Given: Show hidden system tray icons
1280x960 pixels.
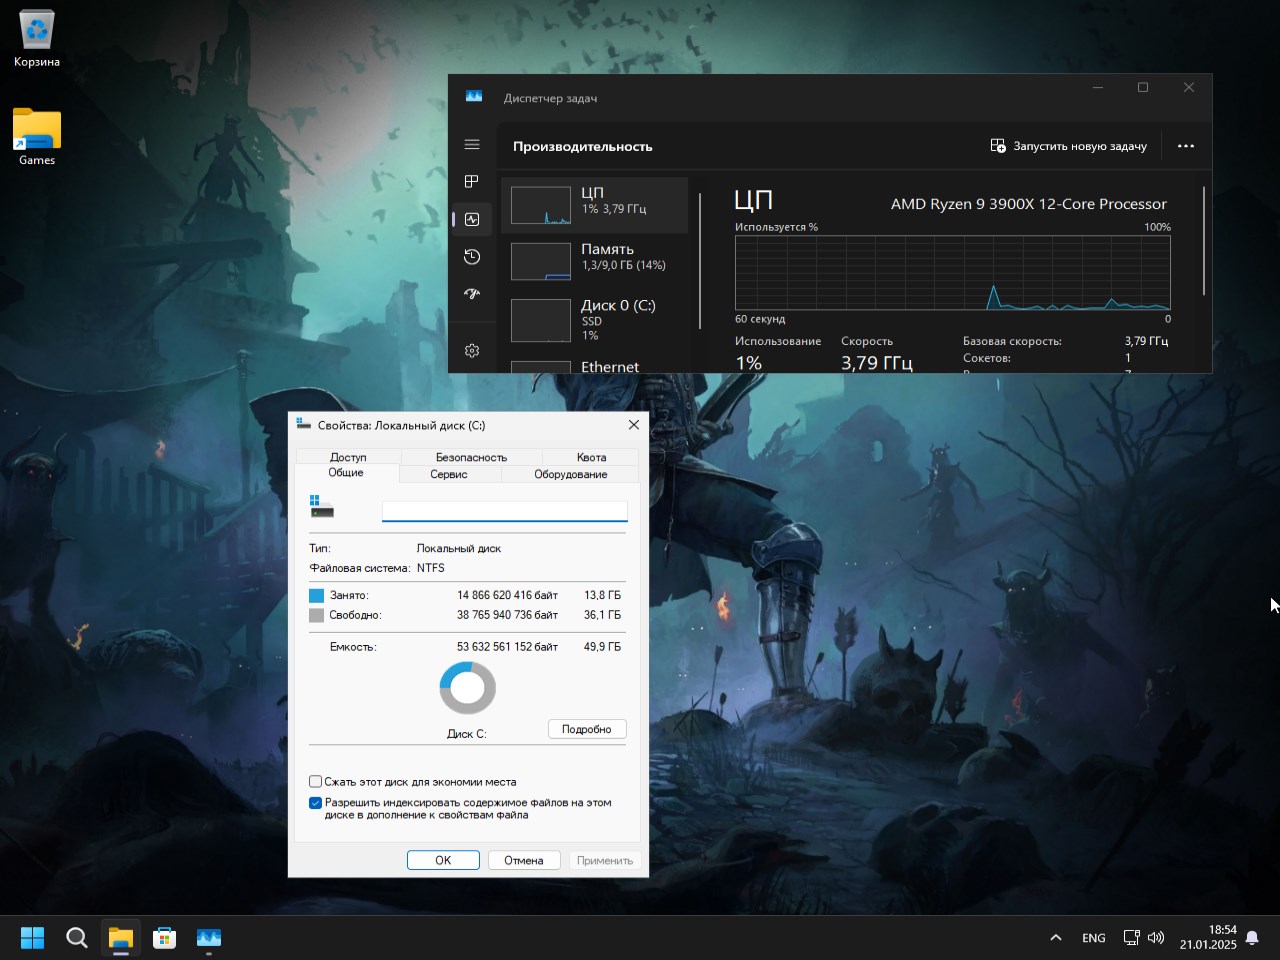Looking at the screenshot, I should [x=1055, y=938].
